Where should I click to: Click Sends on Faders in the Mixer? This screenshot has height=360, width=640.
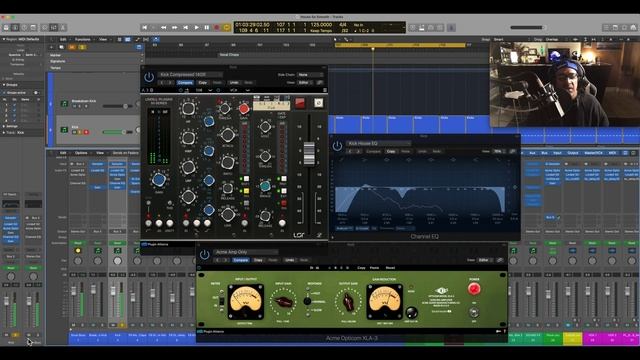point(126,153)
